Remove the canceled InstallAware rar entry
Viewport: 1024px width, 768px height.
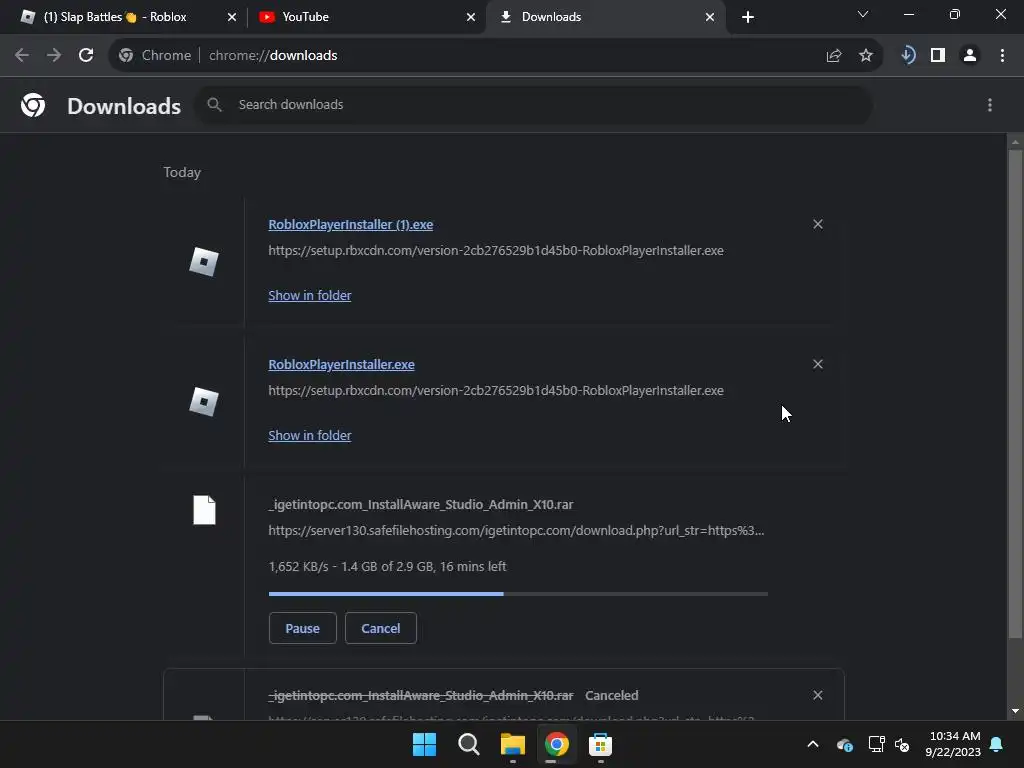point(818,695)
